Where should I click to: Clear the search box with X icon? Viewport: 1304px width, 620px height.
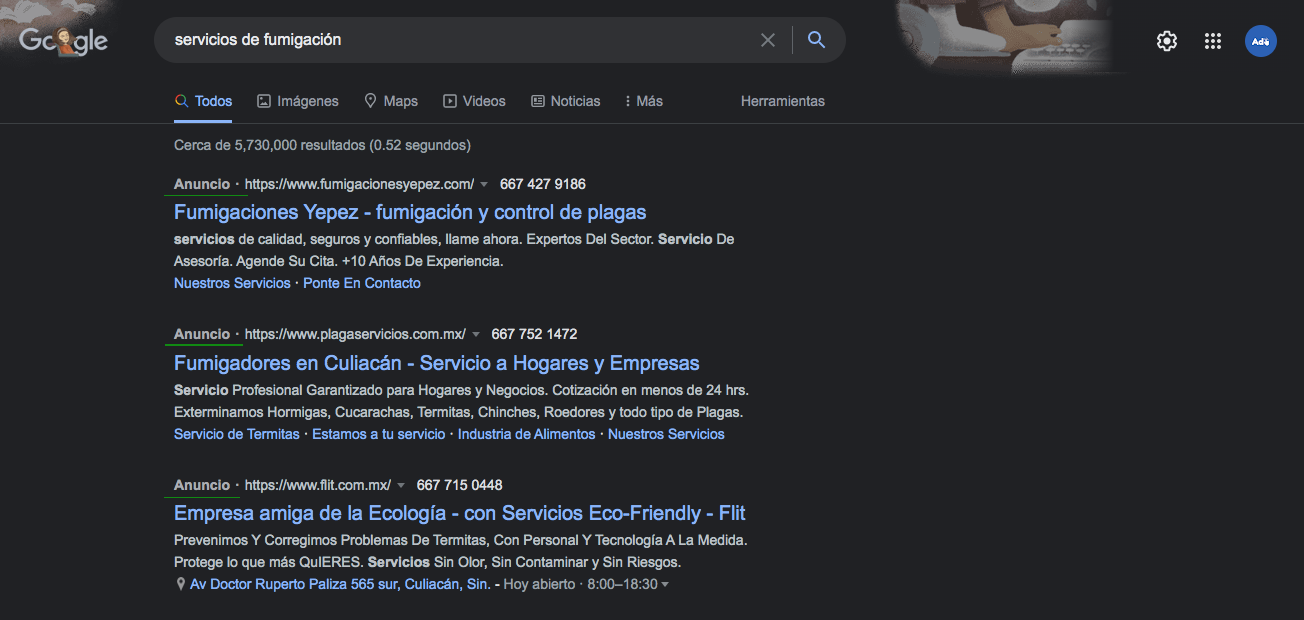coord(768,40)
